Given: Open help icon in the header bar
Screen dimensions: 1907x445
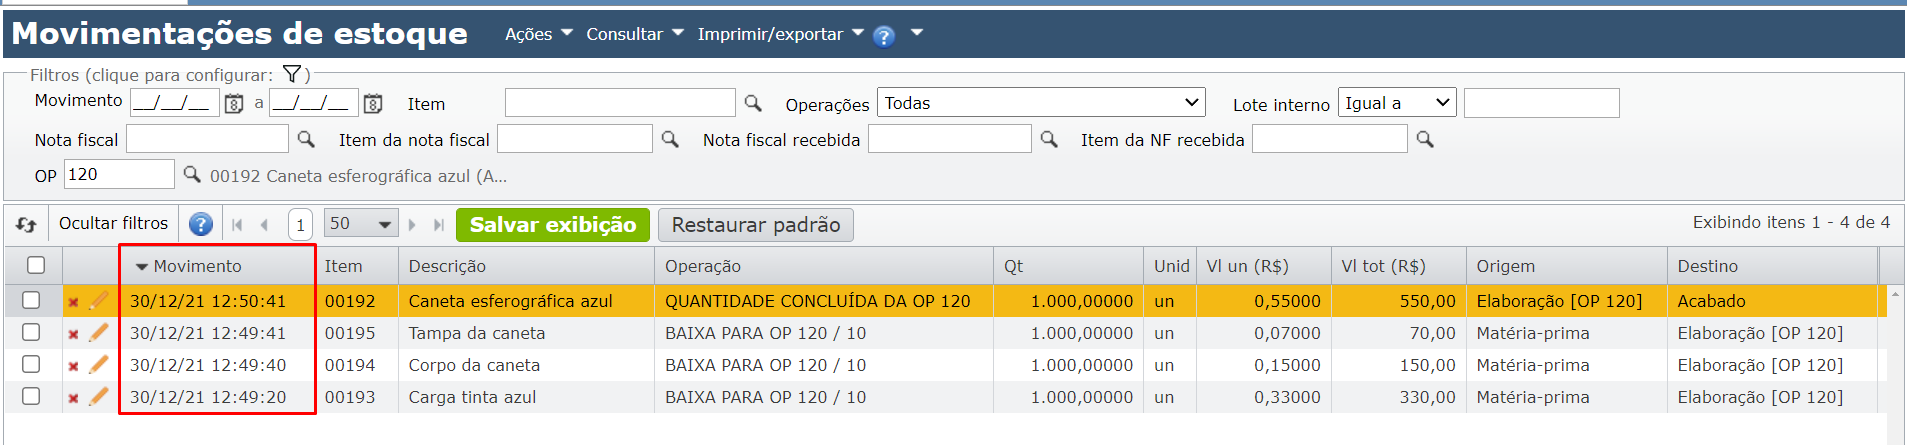Looking at the screenshot, I should click(884, 36).
